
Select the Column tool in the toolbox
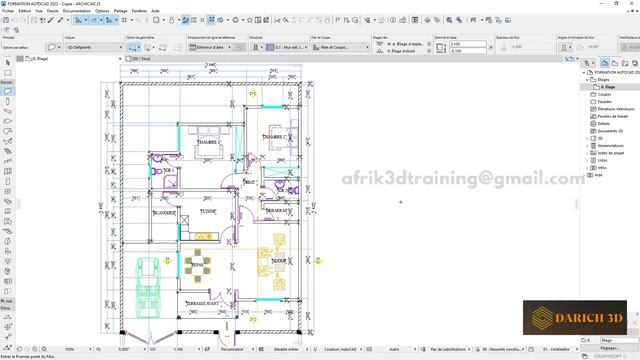[x=7, y=101]
